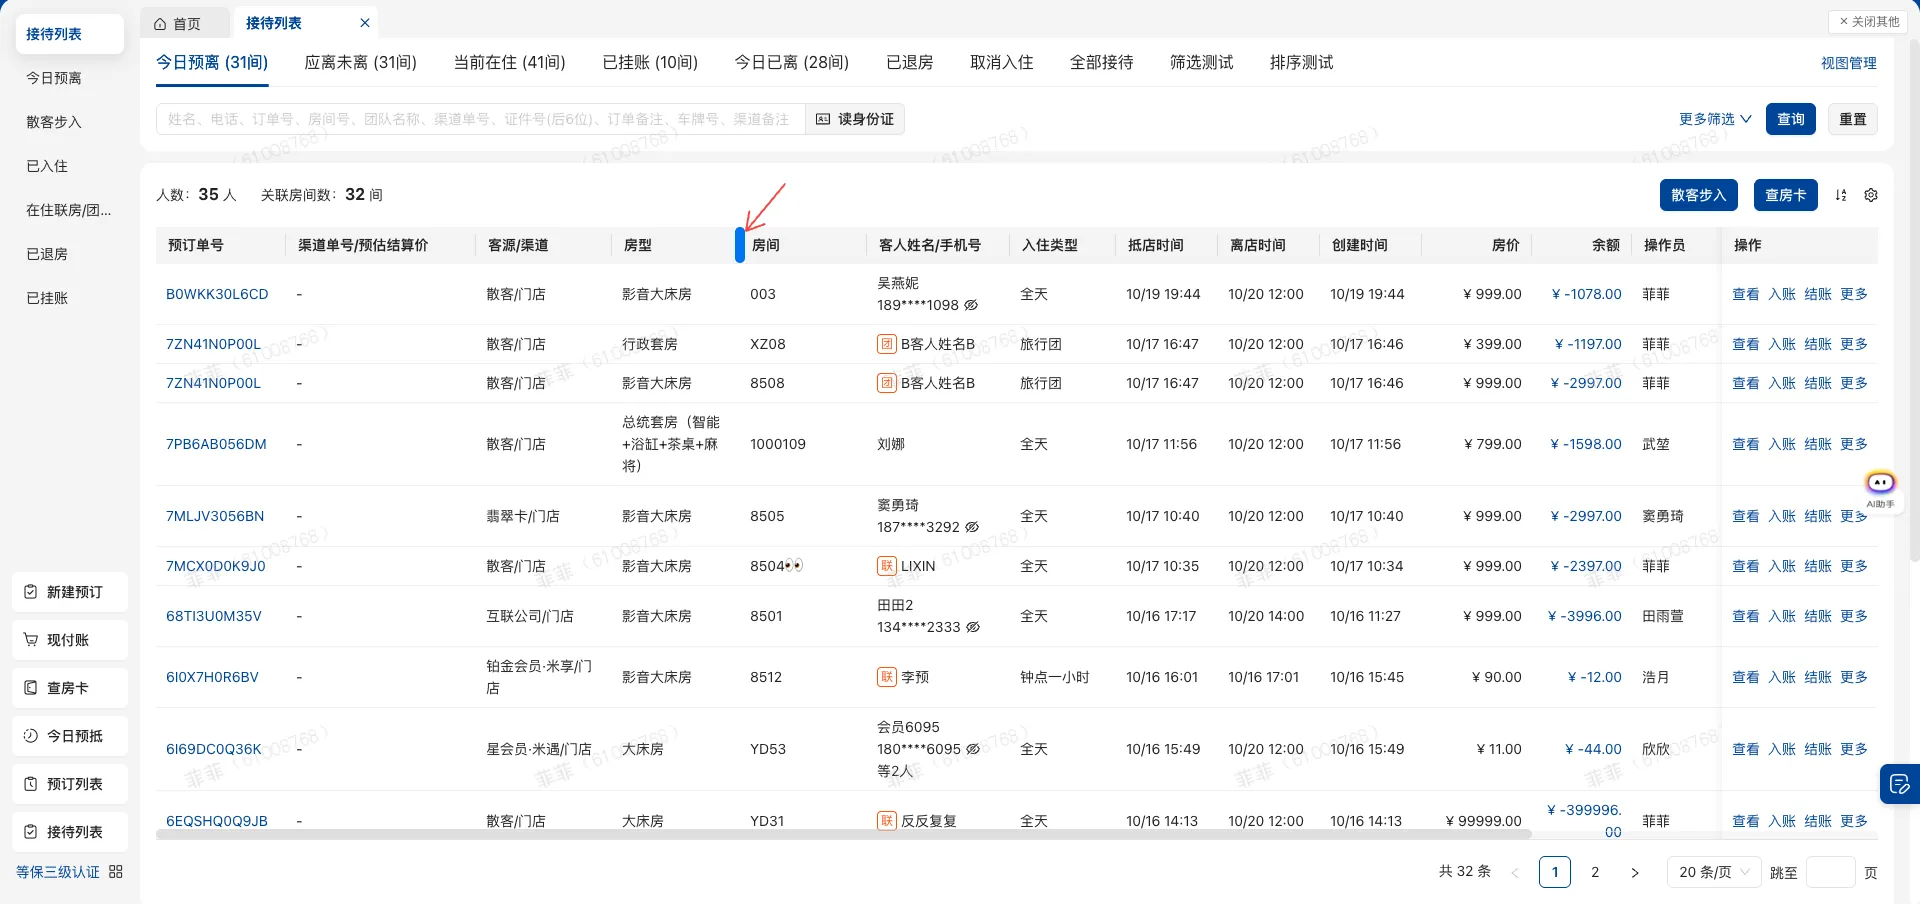This screenshot has width=1920, height=904.
Task: Click the 查询 search button
Action: click(x=1790, y=119)
